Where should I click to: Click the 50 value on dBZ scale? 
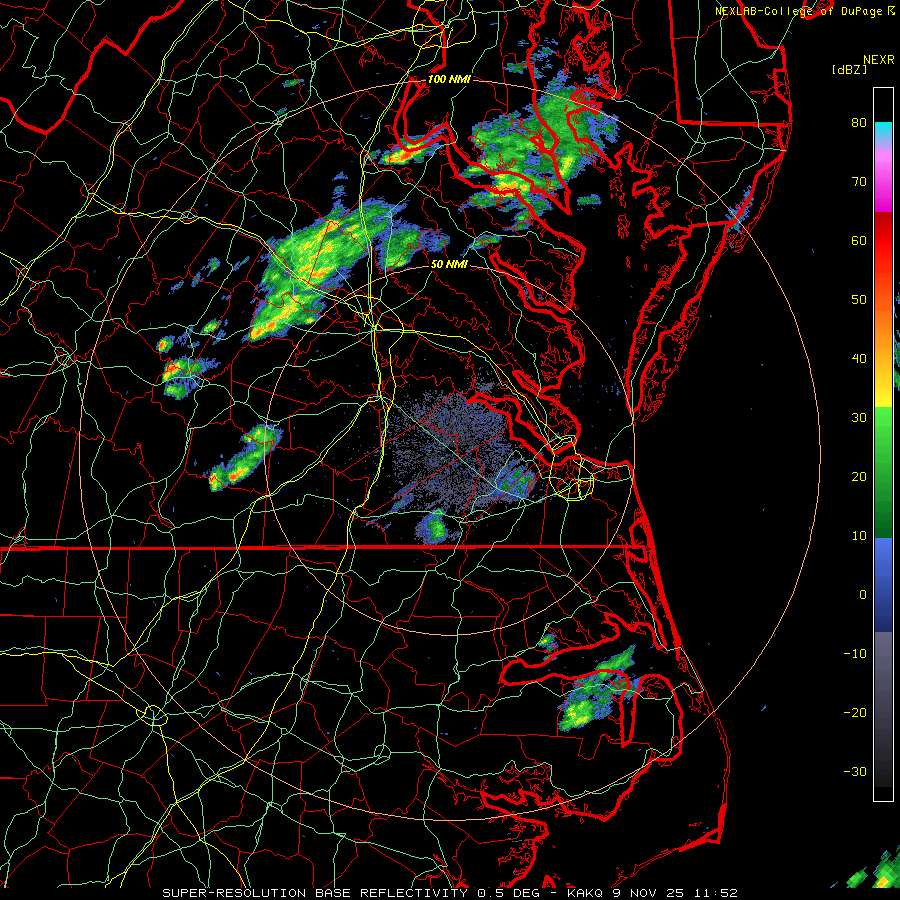point(859,300)
